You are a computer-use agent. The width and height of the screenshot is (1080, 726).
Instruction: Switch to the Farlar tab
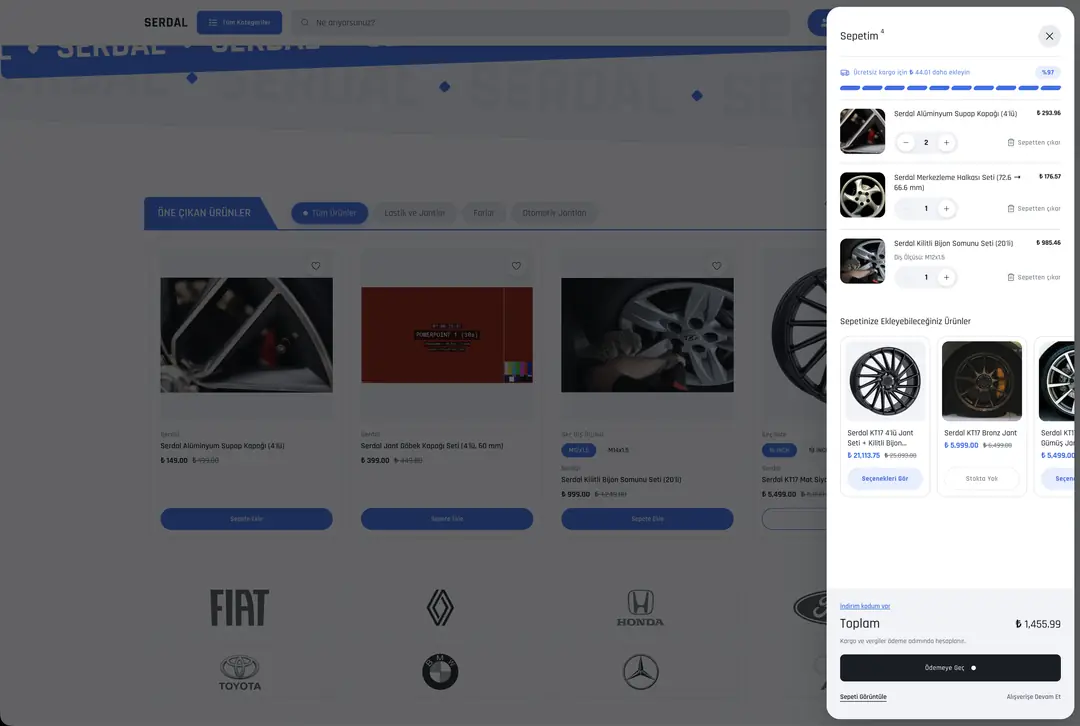(484, 213)
